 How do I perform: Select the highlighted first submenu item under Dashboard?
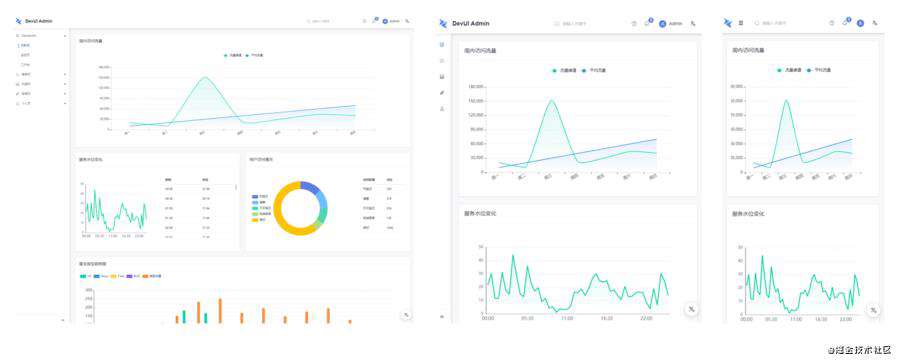[25, 45]
